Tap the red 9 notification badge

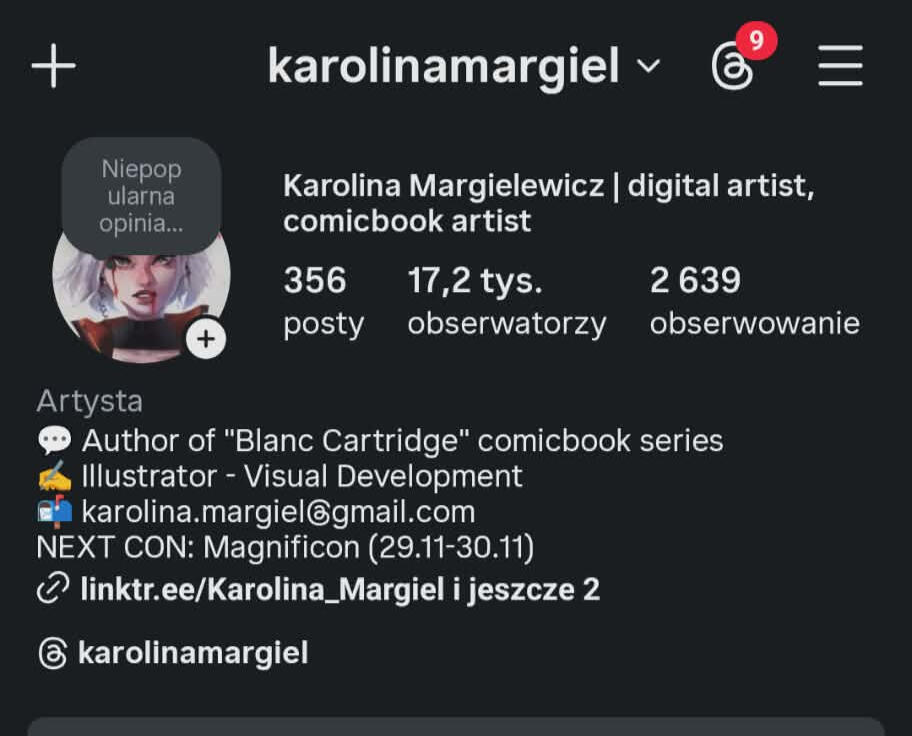[756, 41]
